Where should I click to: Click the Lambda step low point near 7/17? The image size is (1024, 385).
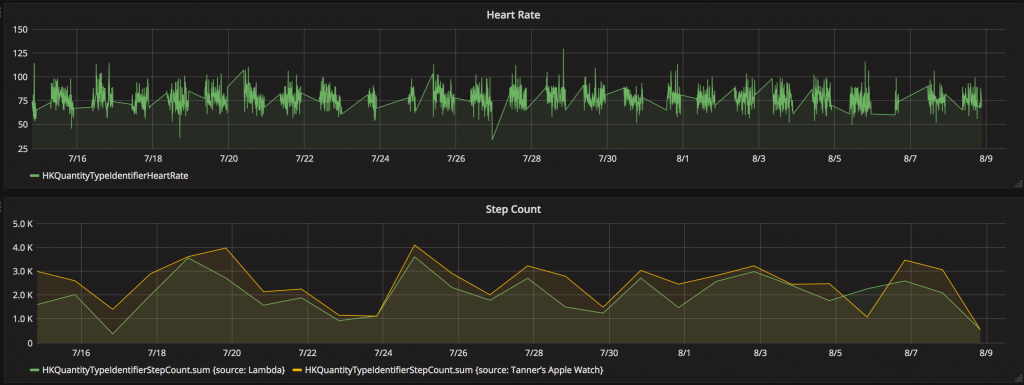[112, 333]
